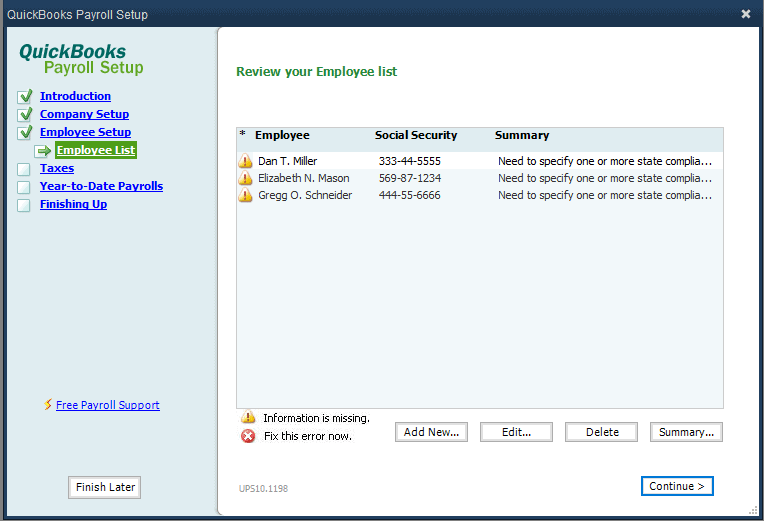Click Add New... to add an employee
Image resolution: width=764 pixels, height=521 pixels.
point(431,432)
